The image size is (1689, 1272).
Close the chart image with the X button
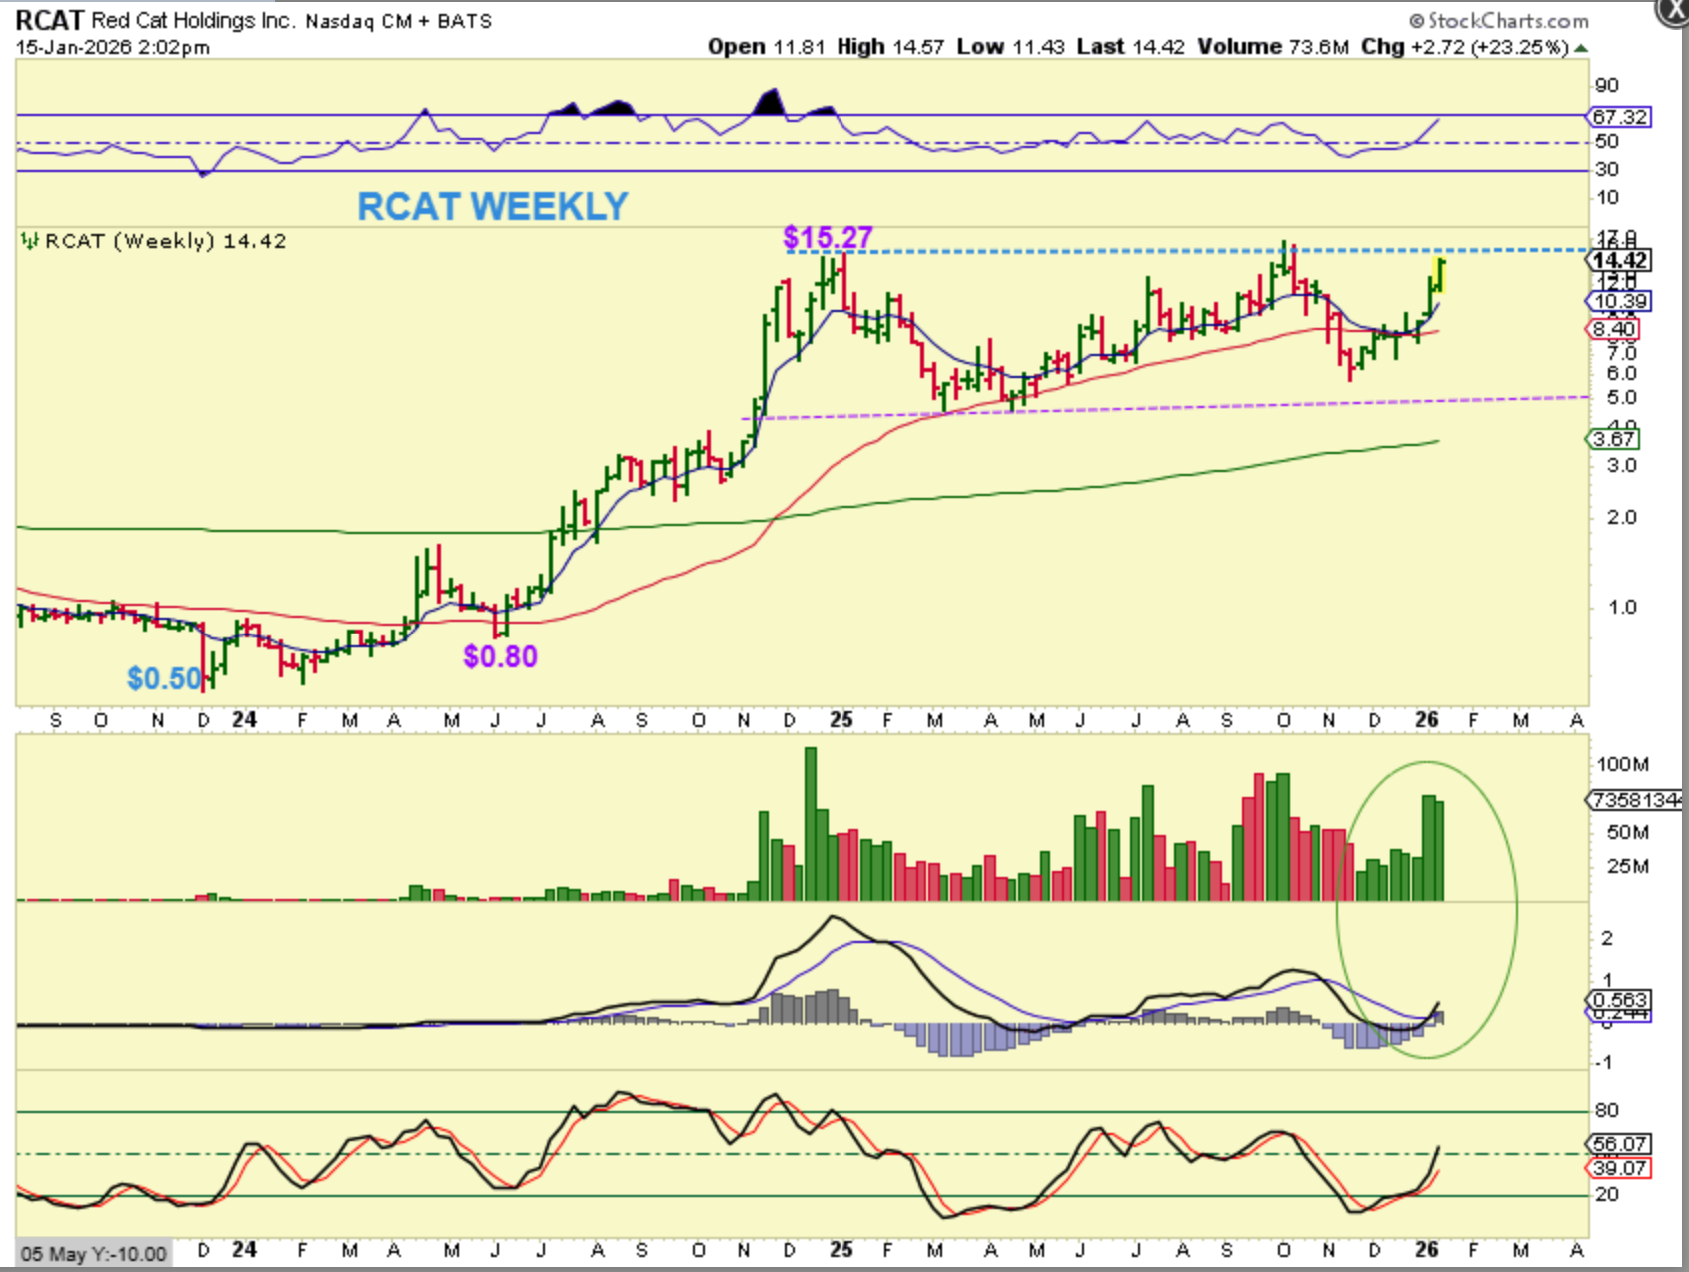[x=1674, y=9]
